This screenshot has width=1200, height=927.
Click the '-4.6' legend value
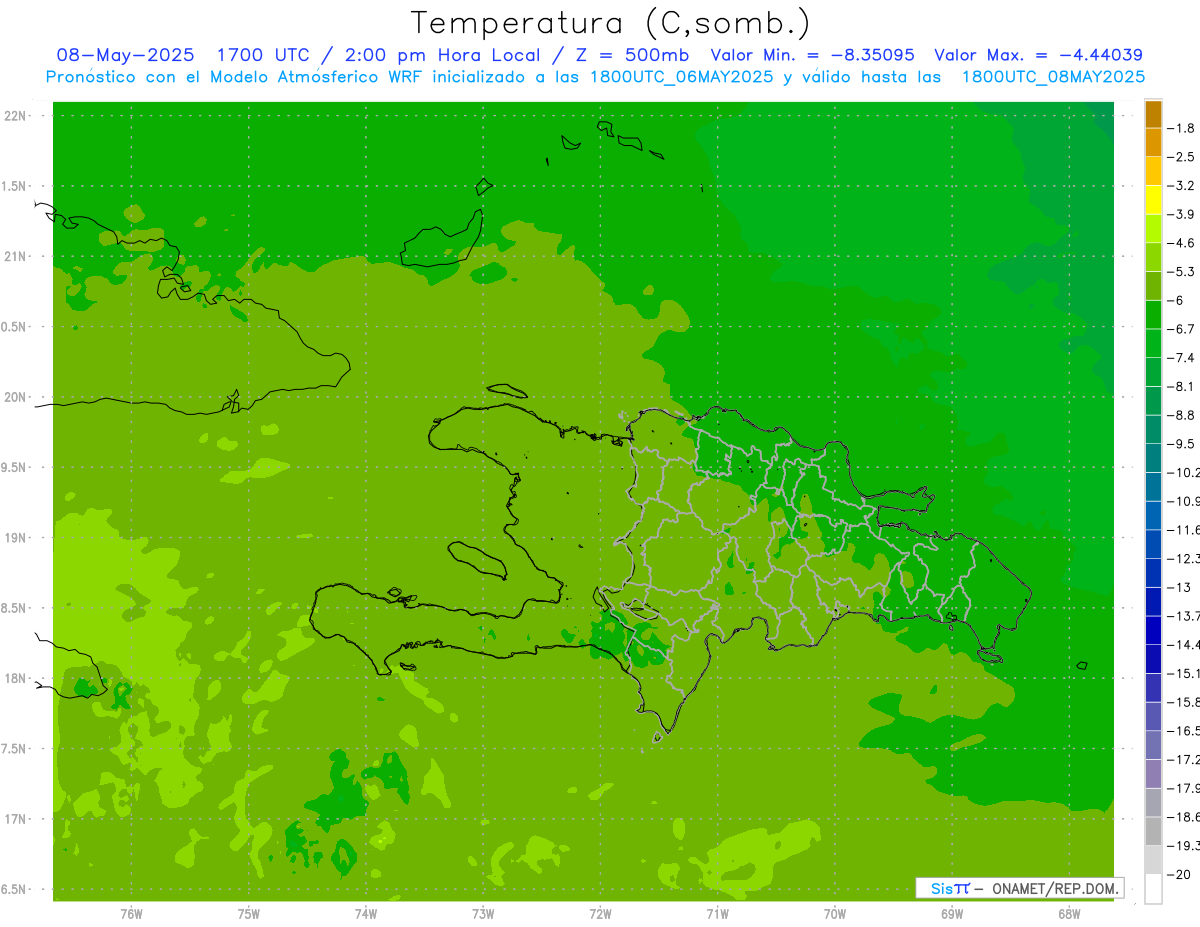pyautogui.click(x=1183, y=243)
